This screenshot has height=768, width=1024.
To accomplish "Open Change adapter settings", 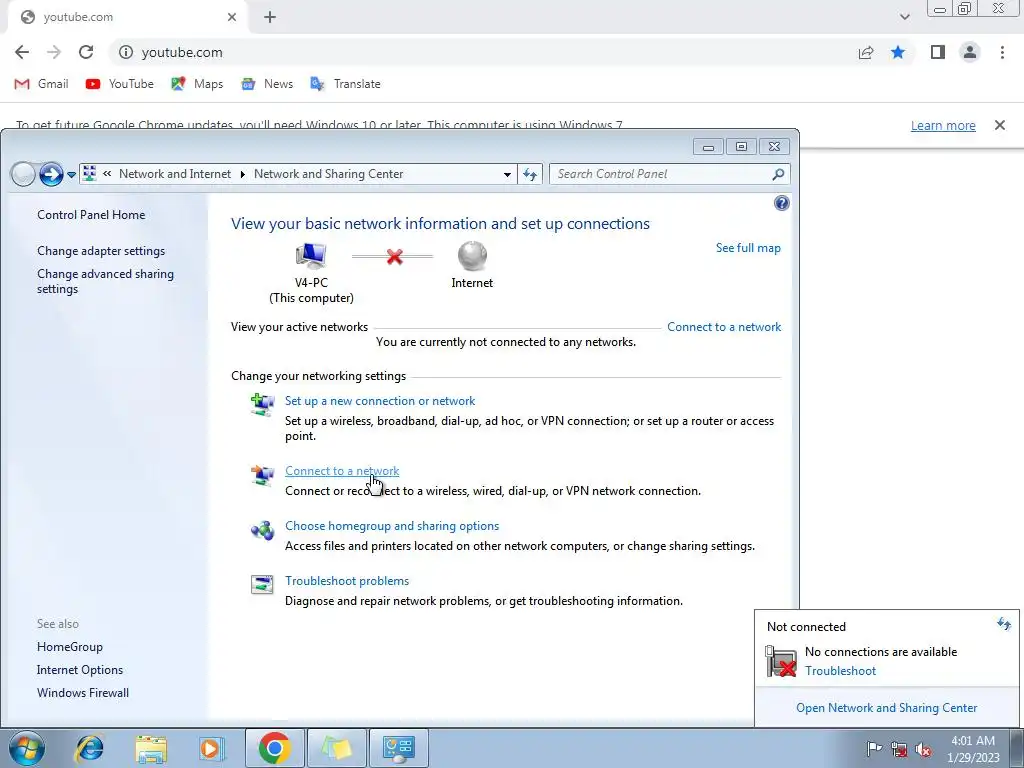I will pos(101,251).
